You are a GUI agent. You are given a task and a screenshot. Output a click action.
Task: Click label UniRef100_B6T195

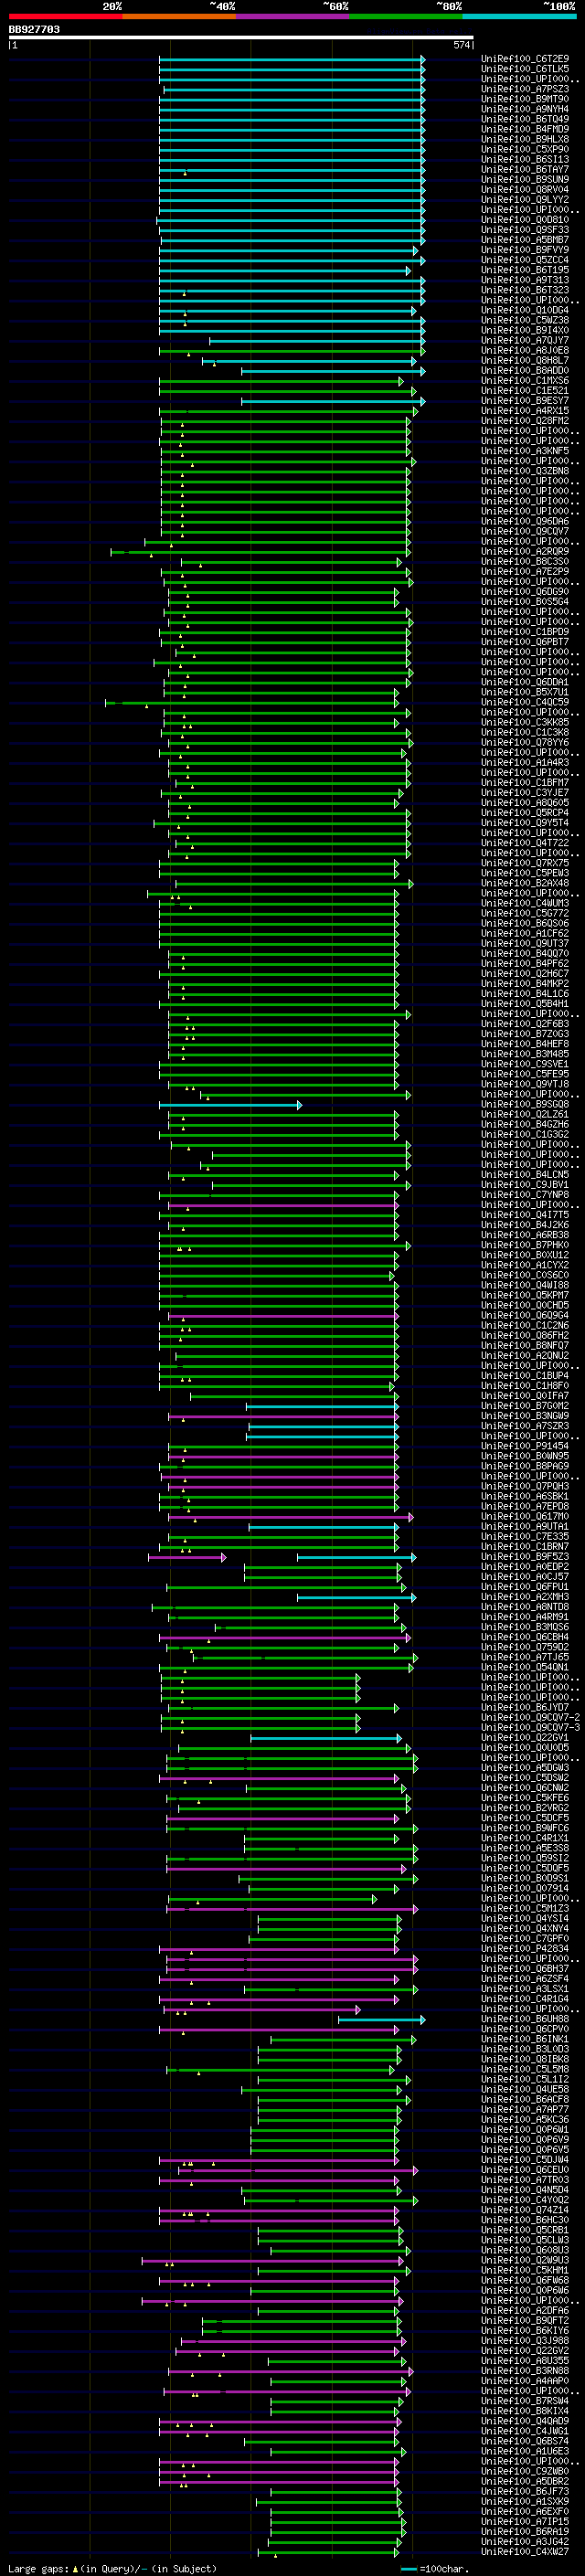coord(525,270)
